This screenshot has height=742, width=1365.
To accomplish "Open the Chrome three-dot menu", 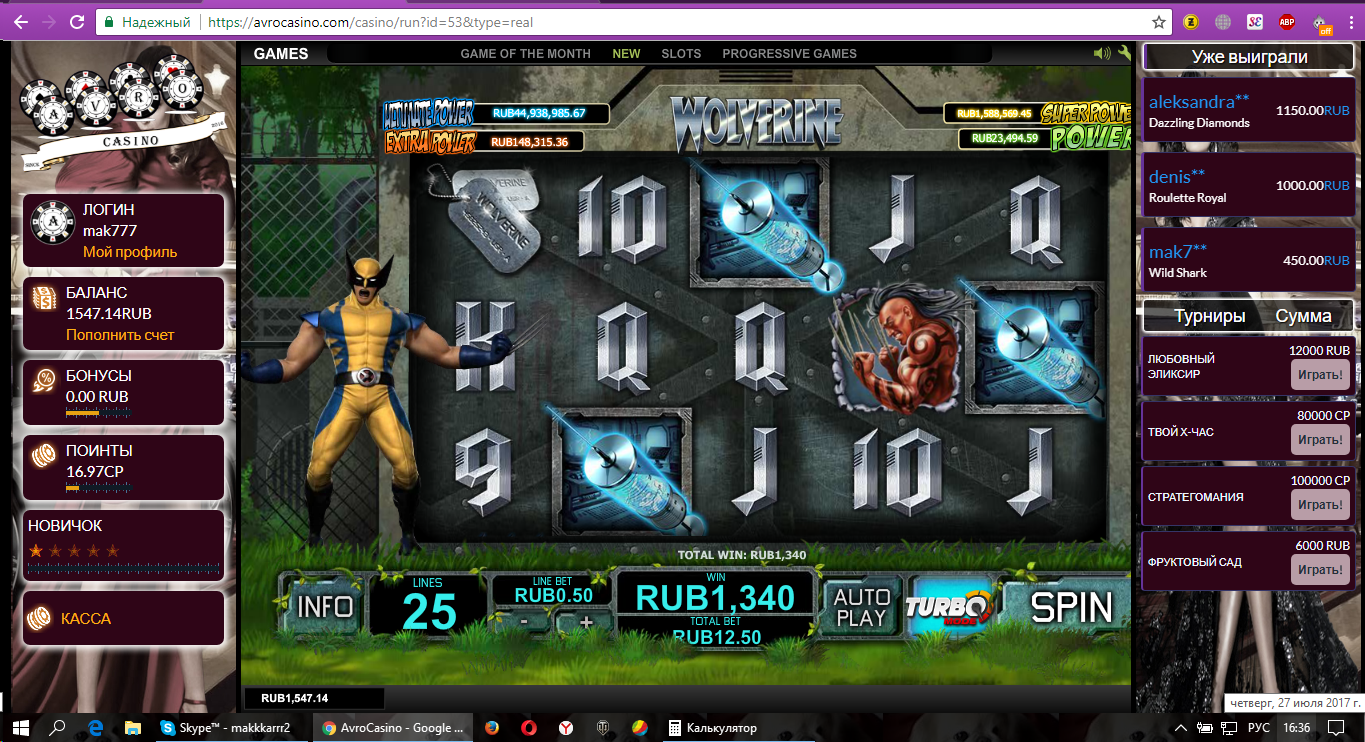I will point(1351,21).
